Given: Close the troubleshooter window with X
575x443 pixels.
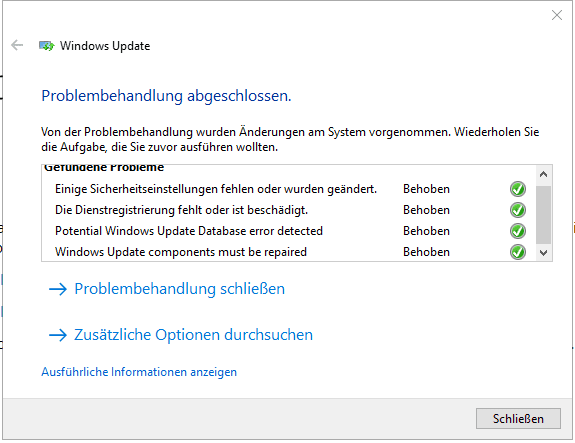Looking at the screenshot, I should click(x=557, y=15).
